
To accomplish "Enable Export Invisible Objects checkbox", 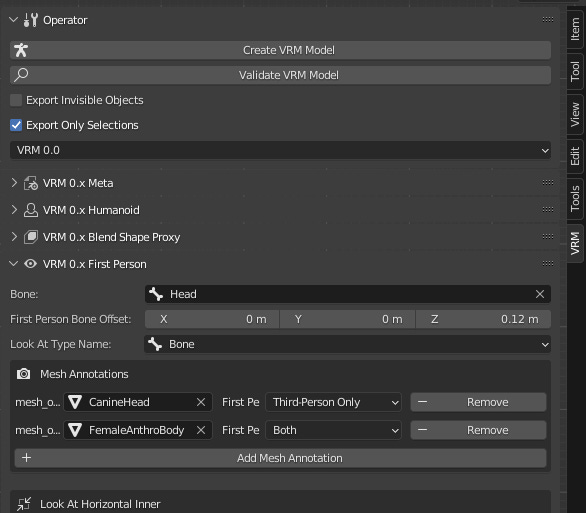I will click(x=16, y=100).
